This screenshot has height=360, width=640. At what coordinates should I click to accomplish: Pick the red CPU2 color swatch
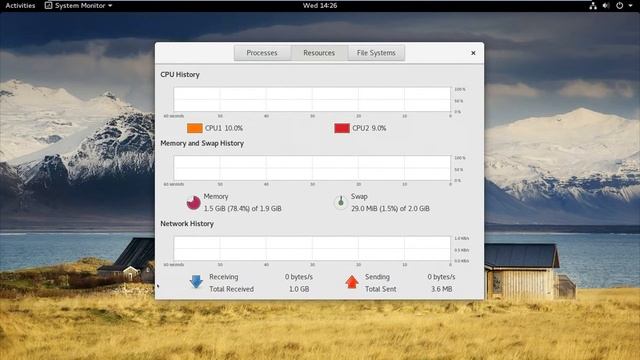tap(342, 128)
